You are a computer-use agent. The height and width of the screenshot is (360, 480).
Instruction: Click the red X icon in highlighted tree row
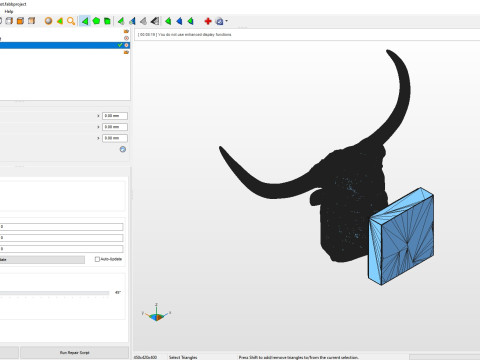tap(126, 45)
